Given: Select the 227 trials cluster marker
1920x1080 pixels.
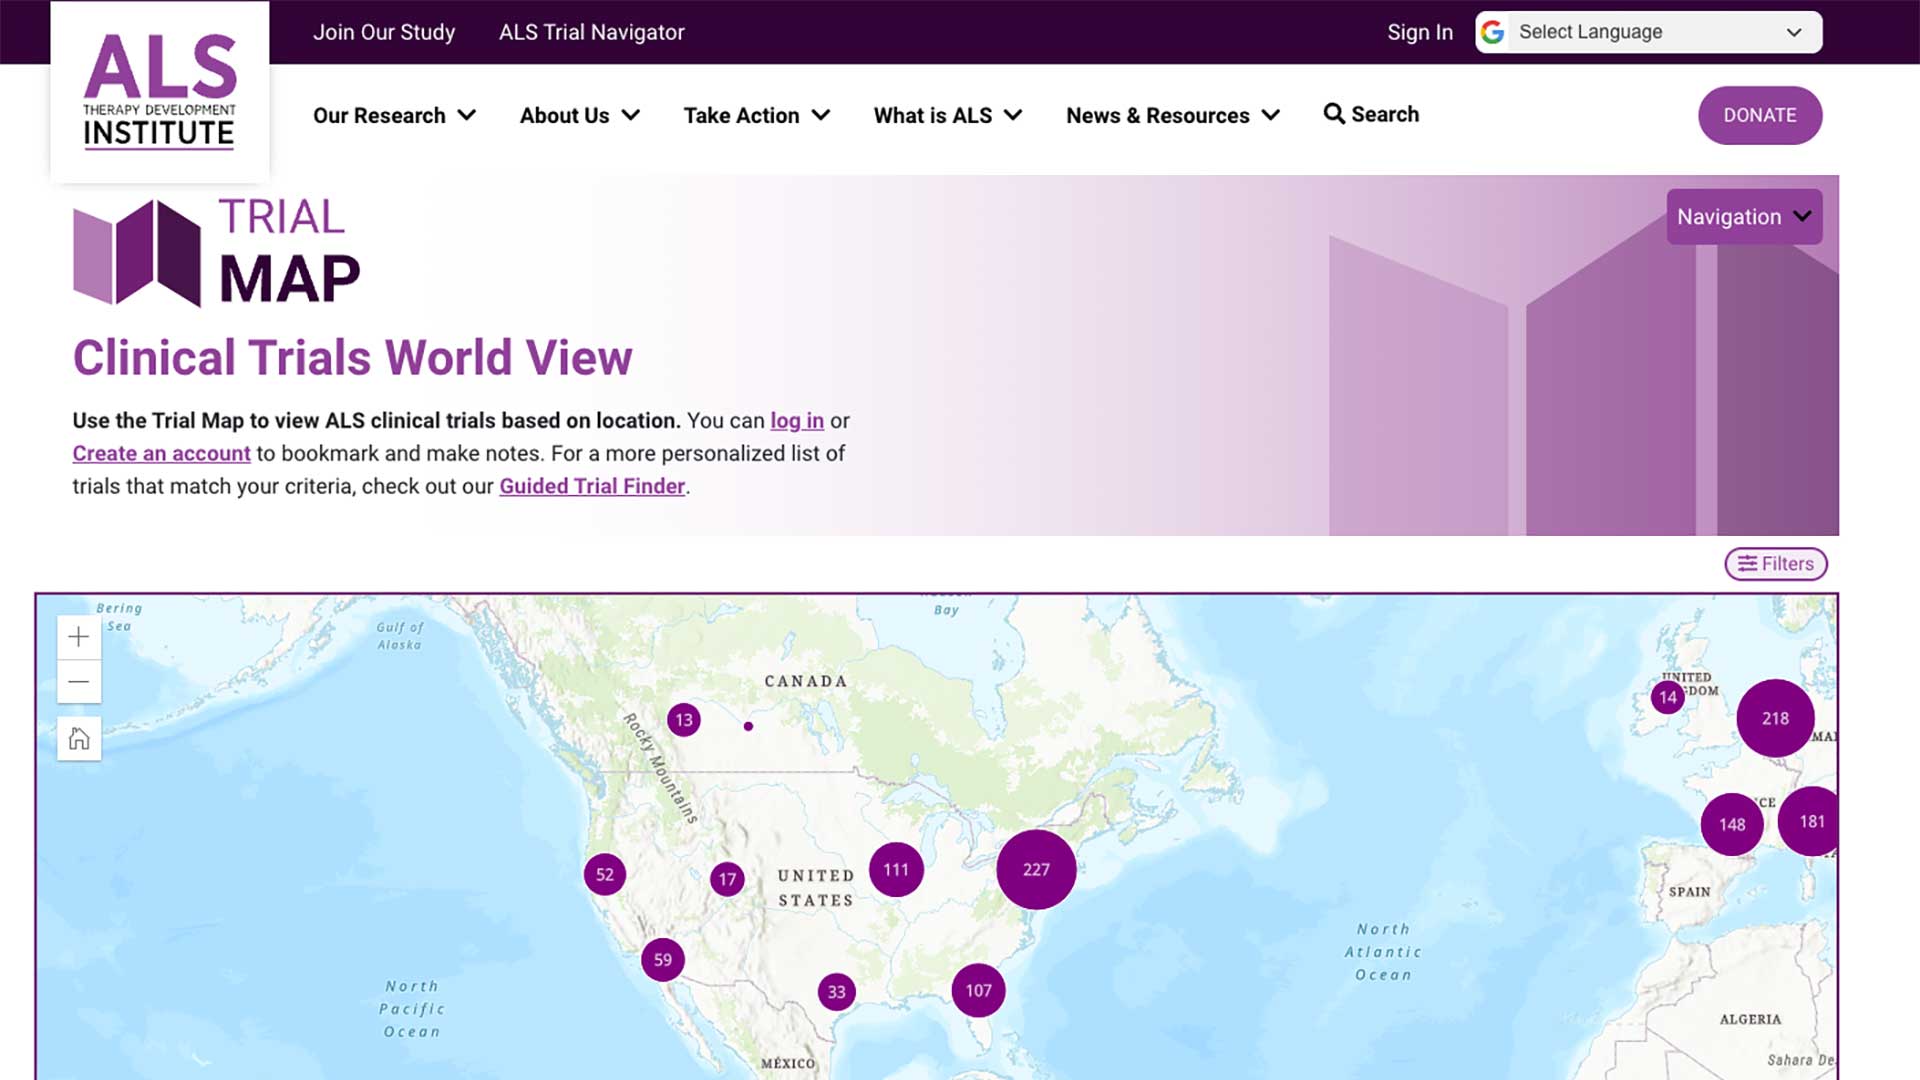Looking at the screenshot, I should point(1036,869).
